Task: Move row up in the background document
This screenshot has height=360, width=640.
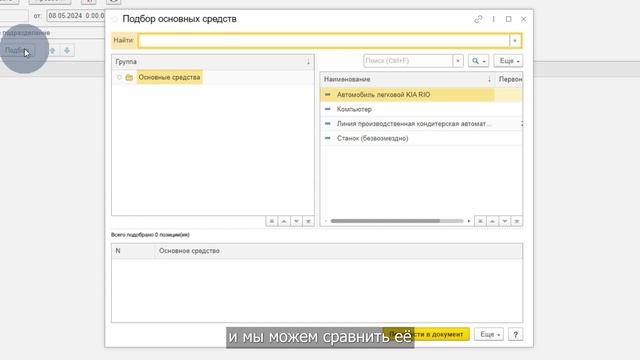Action: (52, 51)
